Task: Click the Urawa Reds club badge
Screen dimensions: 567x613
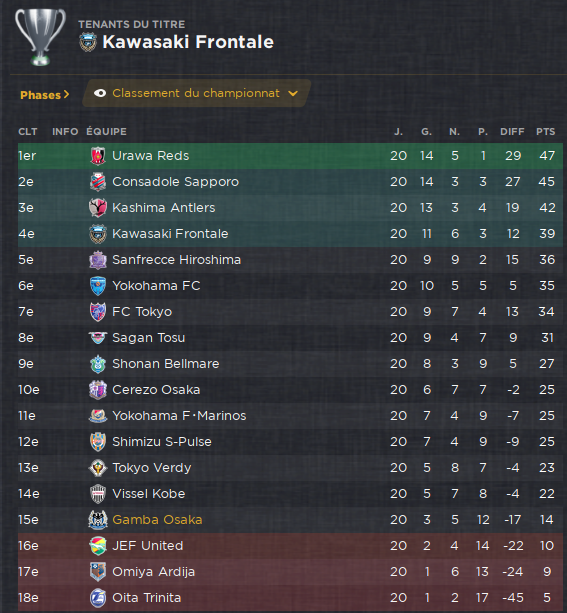Action: 98,156
